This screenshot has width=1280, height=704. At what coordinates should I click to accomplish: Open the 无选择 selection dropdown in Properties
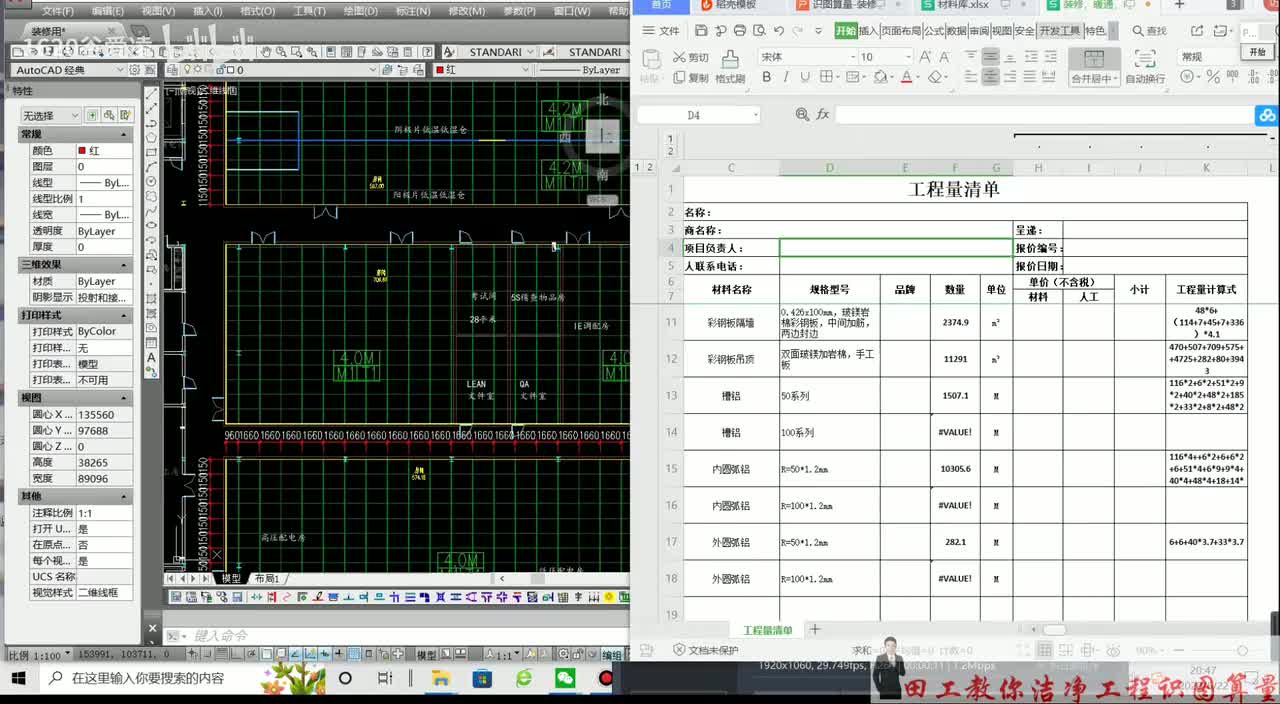[x=50, y=116]
